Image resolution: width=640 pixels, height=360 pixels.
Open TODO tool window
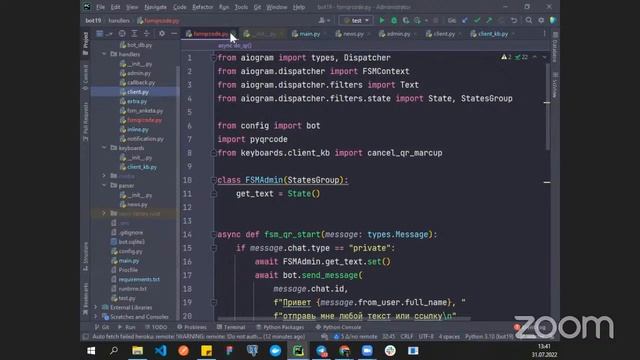click(156, 327)
